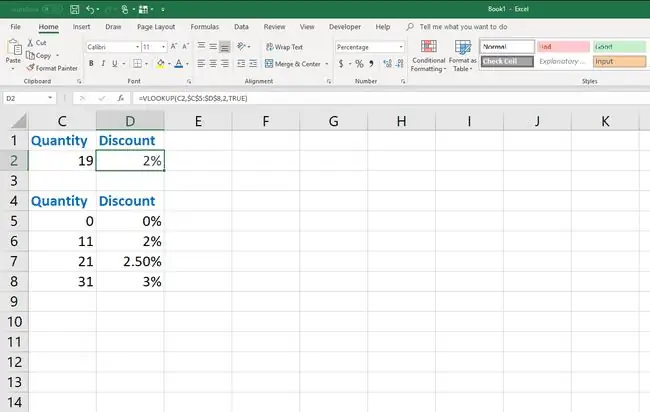The height and width of the screenshot is (412, 650).
Task: Open the Format as Table menu
Action: click(463, 56)
